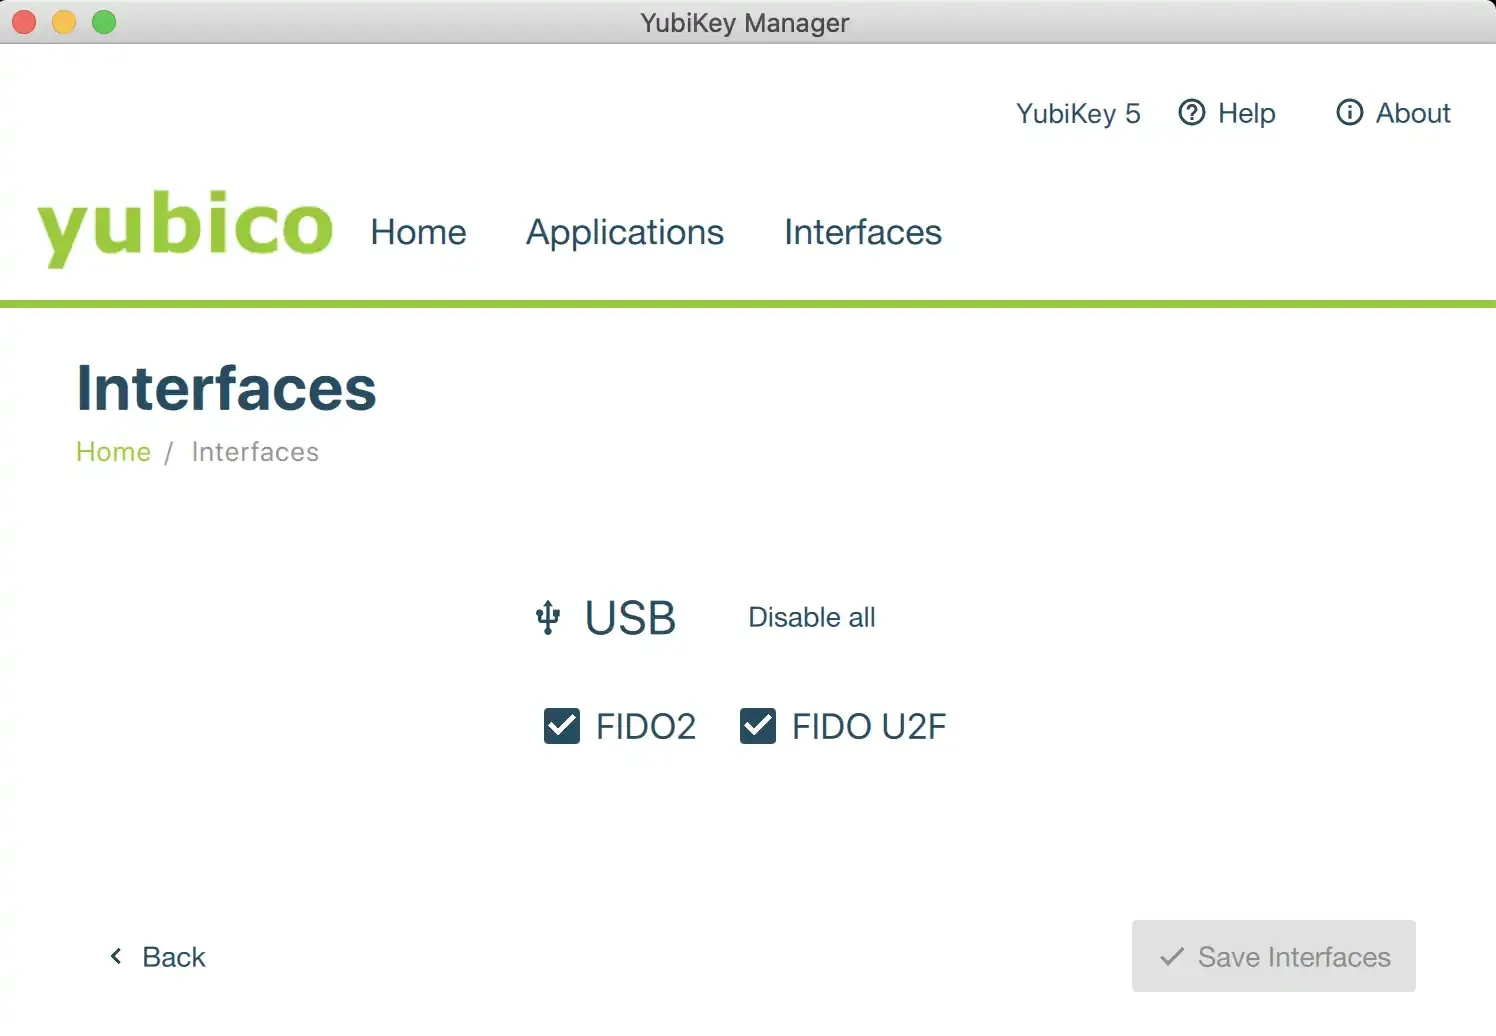Uncheck the FIDO U2F checkbox

tap(758, 726)
